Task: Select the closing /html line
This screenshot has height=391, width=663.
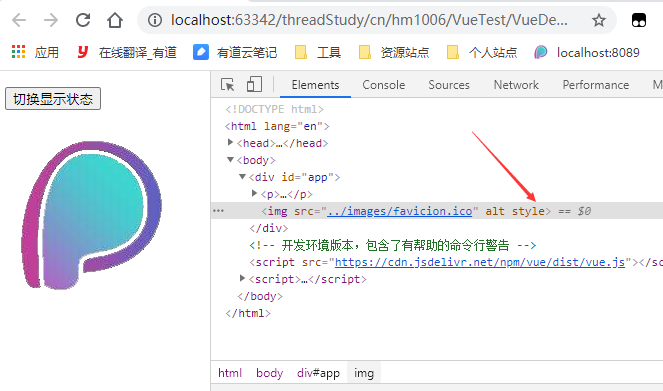Action: coord(248,313)
